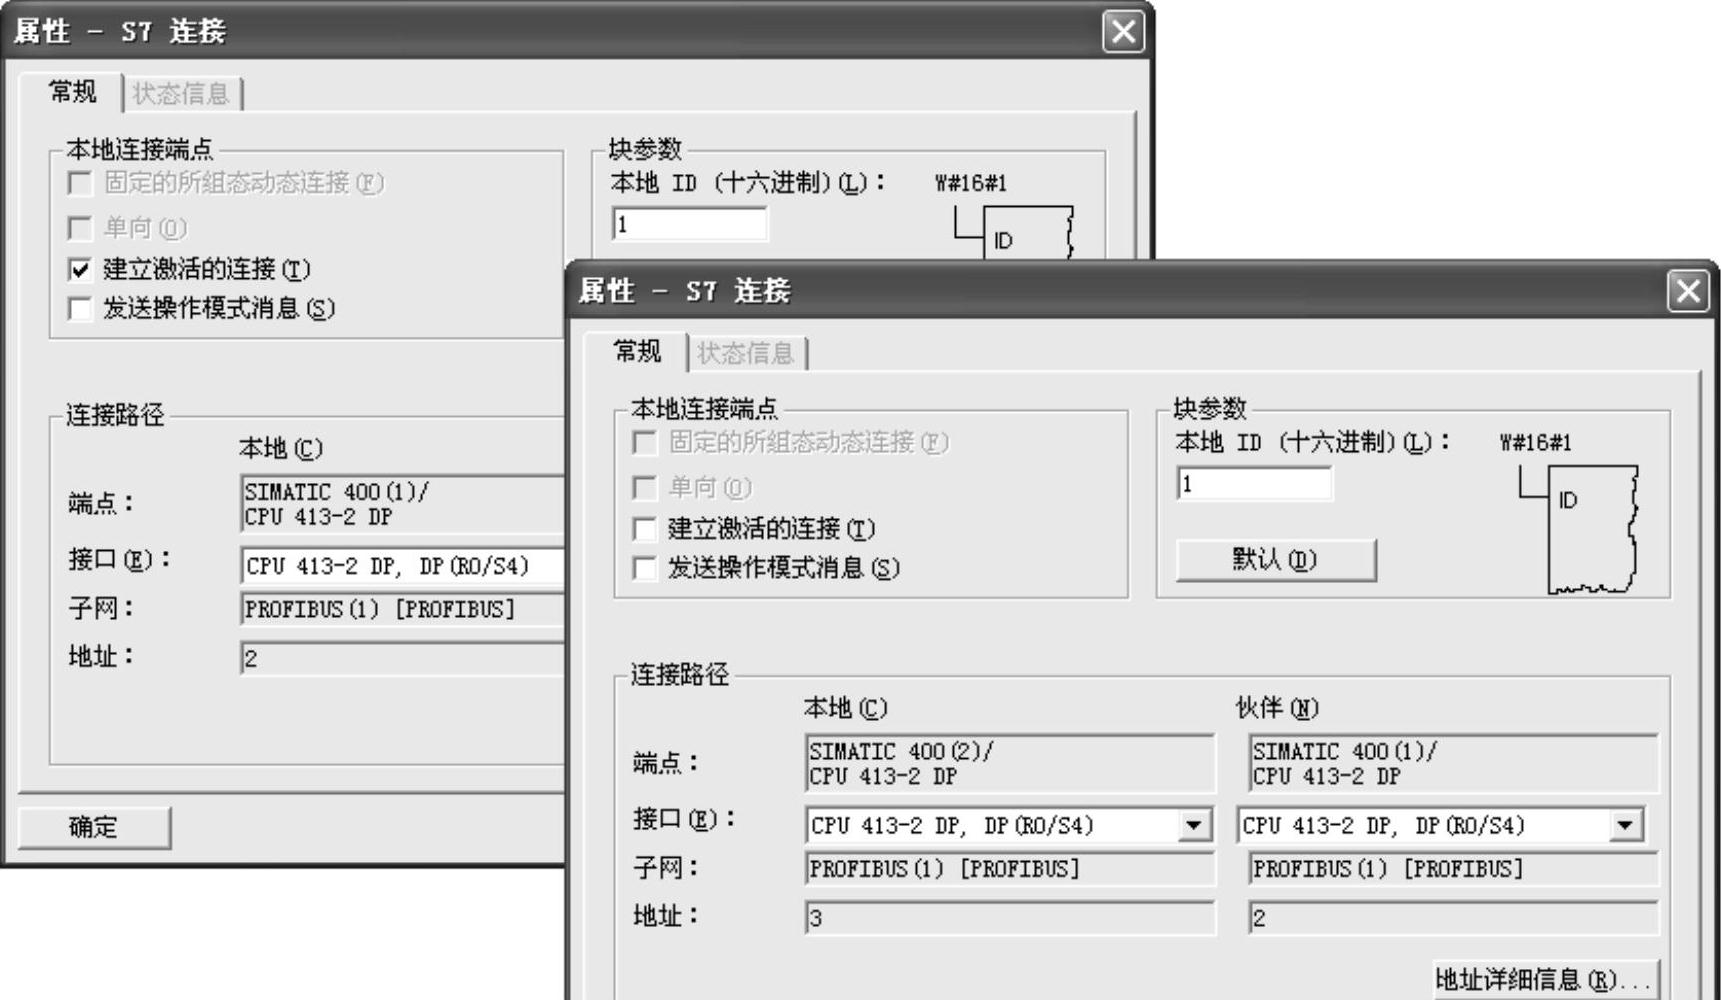This screenshot has height=1000, width=1721.
Task: Open the 常规 tab in the back dialog
Action: pyautogui.click(x=73, y=92)
